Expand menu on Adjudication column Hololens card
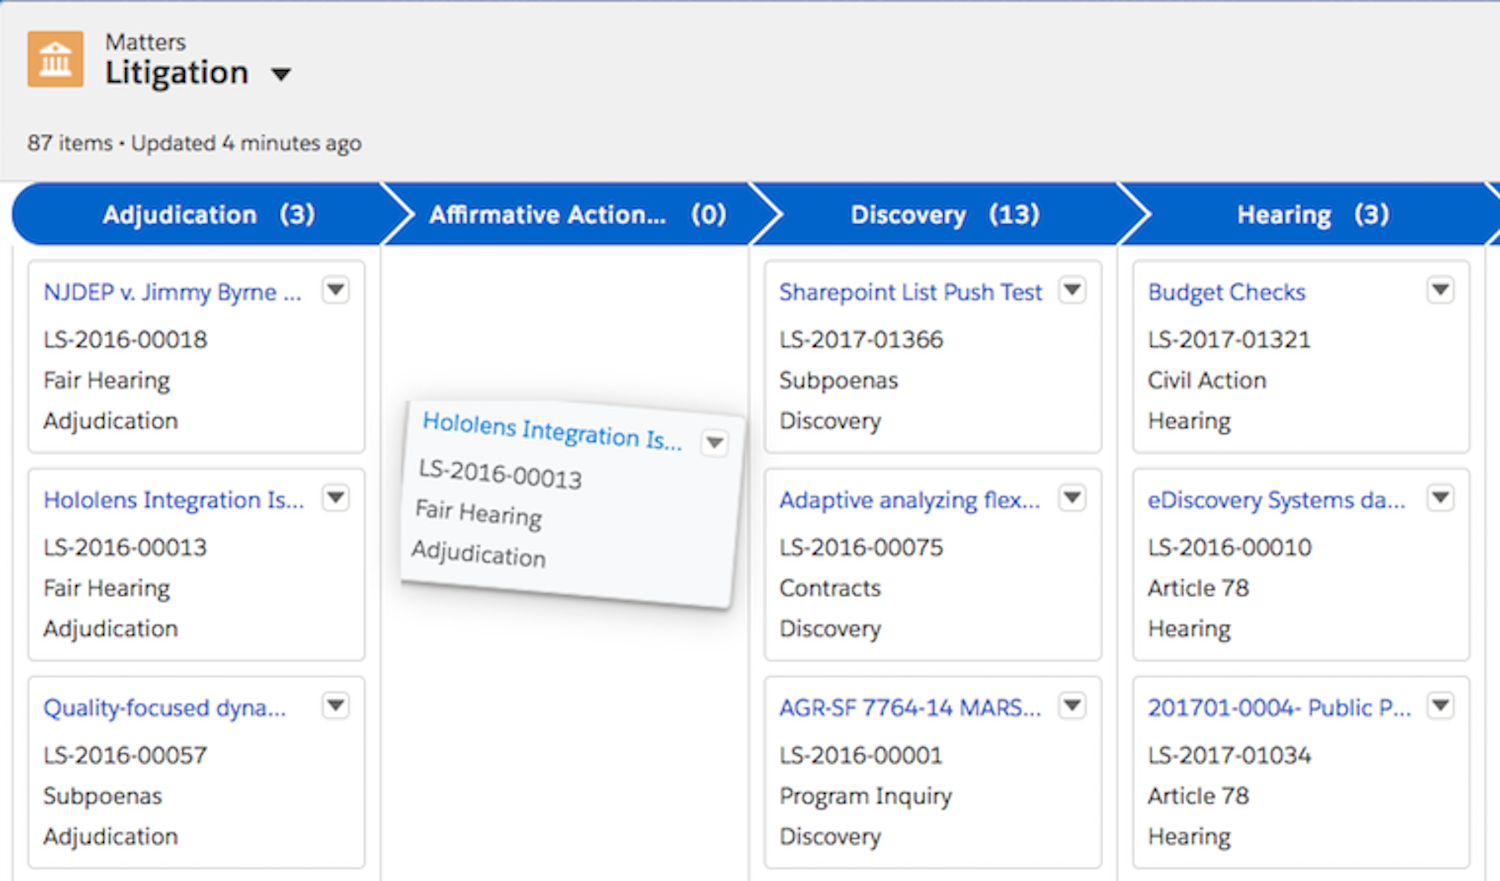Screen dimensions: 1500x881 (336, 498)
